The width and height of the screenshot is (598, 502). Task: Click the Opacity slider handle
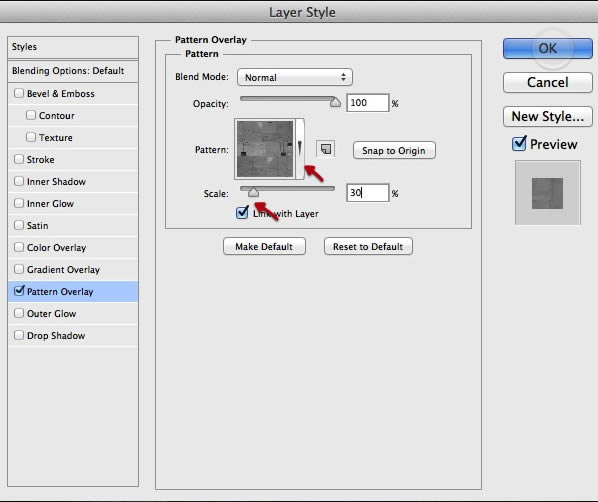tap(335, 102)
